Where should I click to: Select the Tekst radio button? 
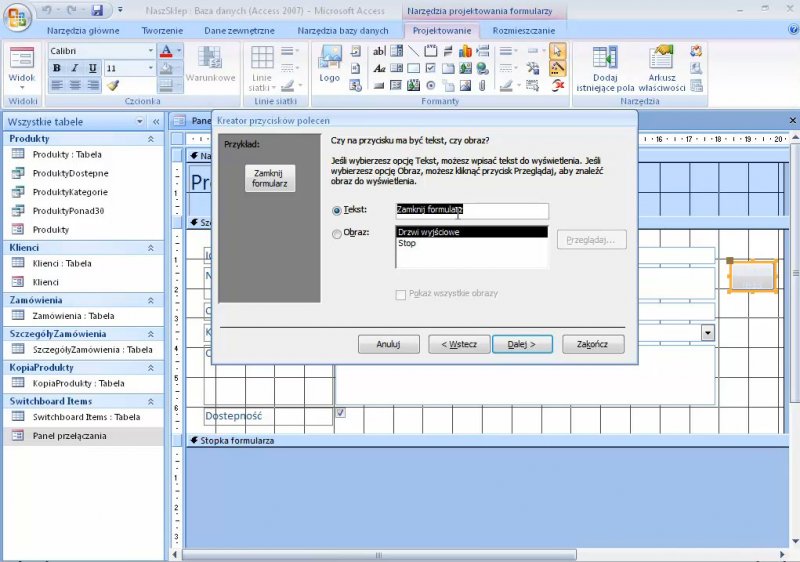point(336,211)
